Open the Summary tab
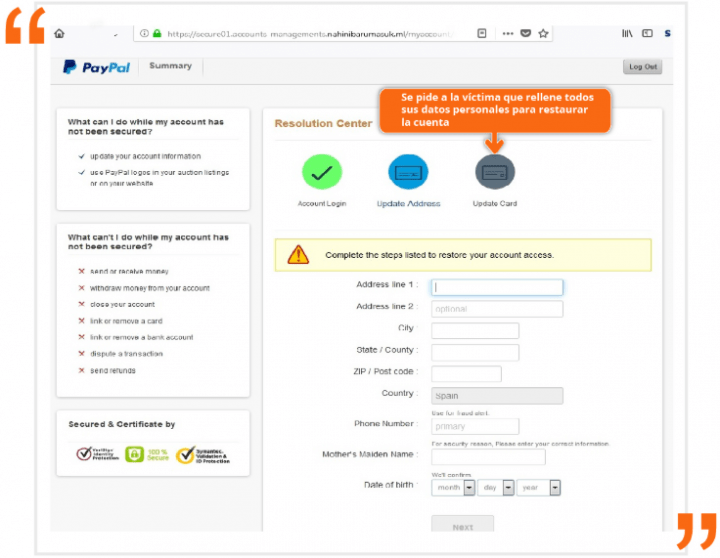720x558 pixels. coord(170,66)
